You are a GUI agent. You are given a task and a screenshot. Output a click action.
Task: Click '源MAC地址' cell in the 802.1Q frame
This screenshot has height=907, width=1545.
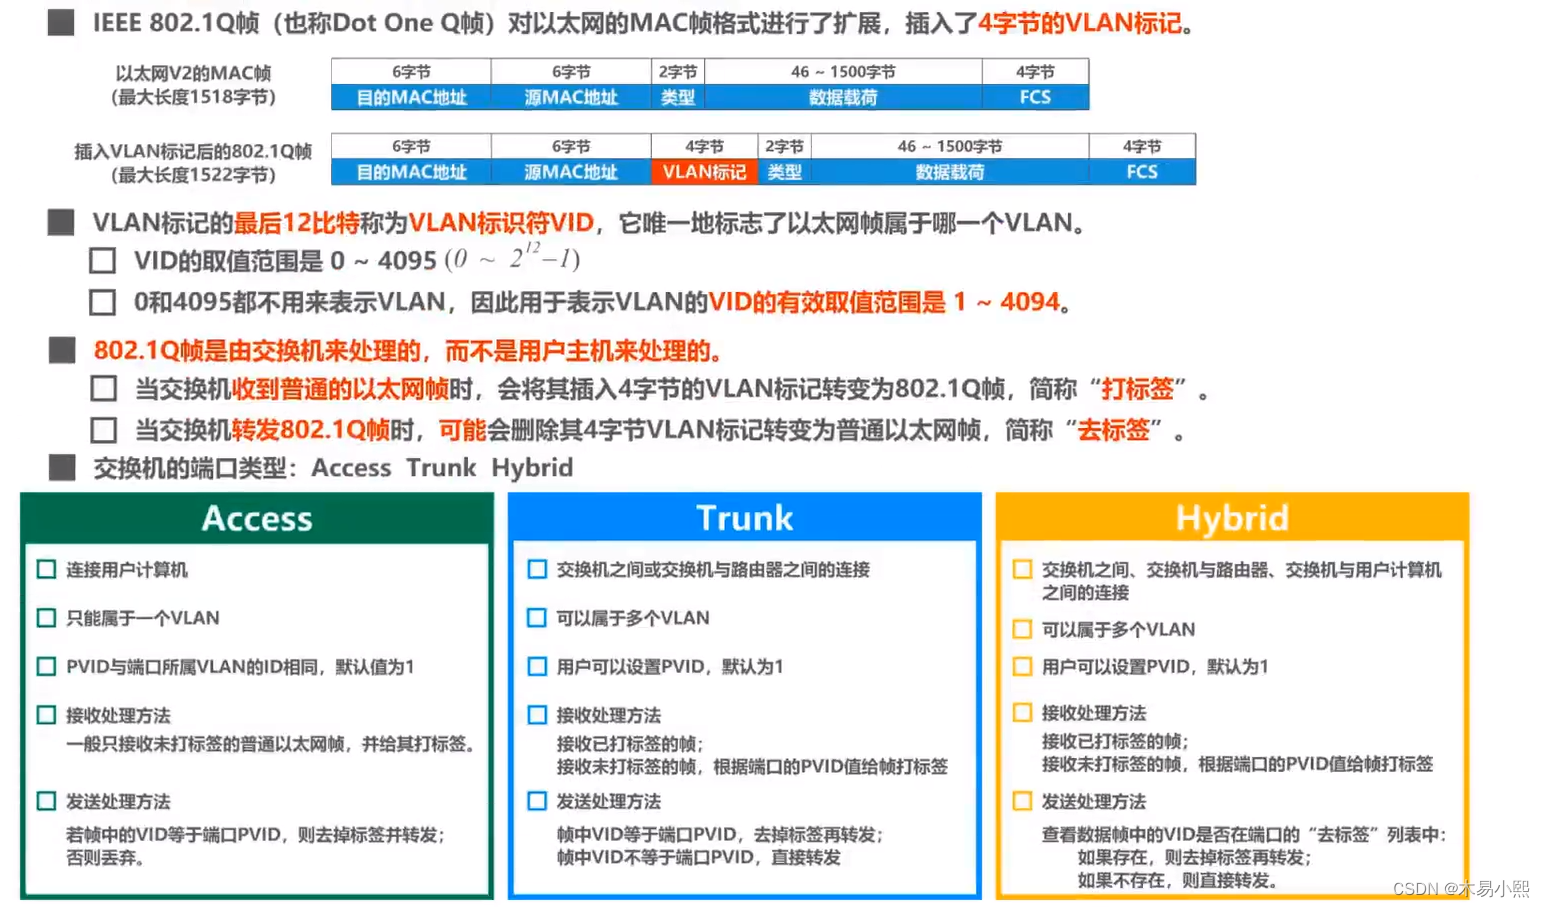(x=571, y=172)
